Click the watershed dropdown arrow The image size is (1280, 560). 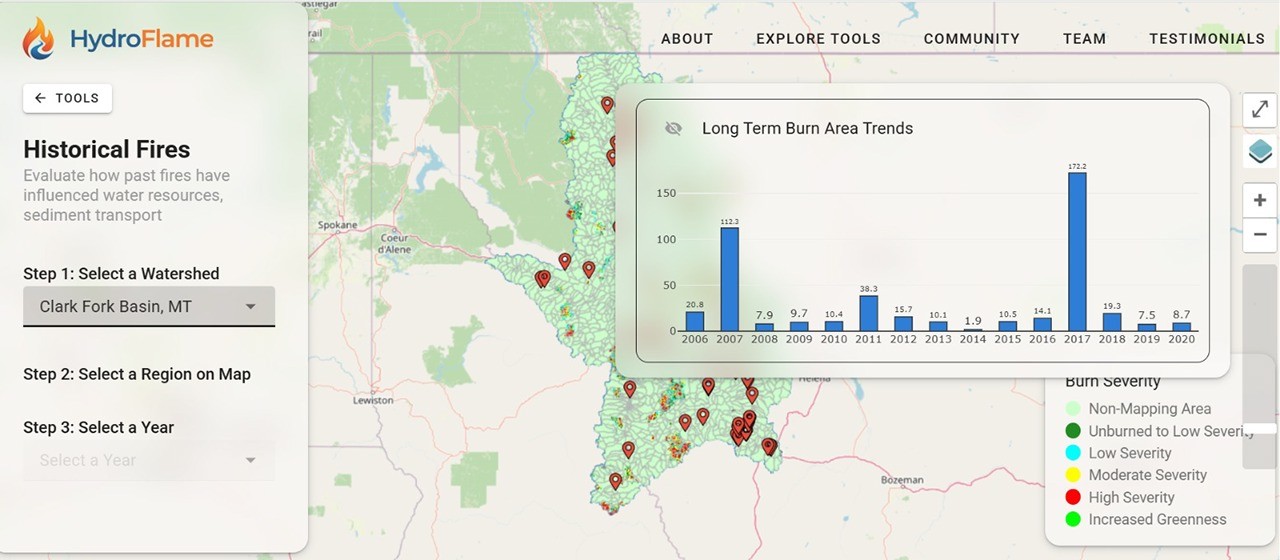tap(250, 306)
